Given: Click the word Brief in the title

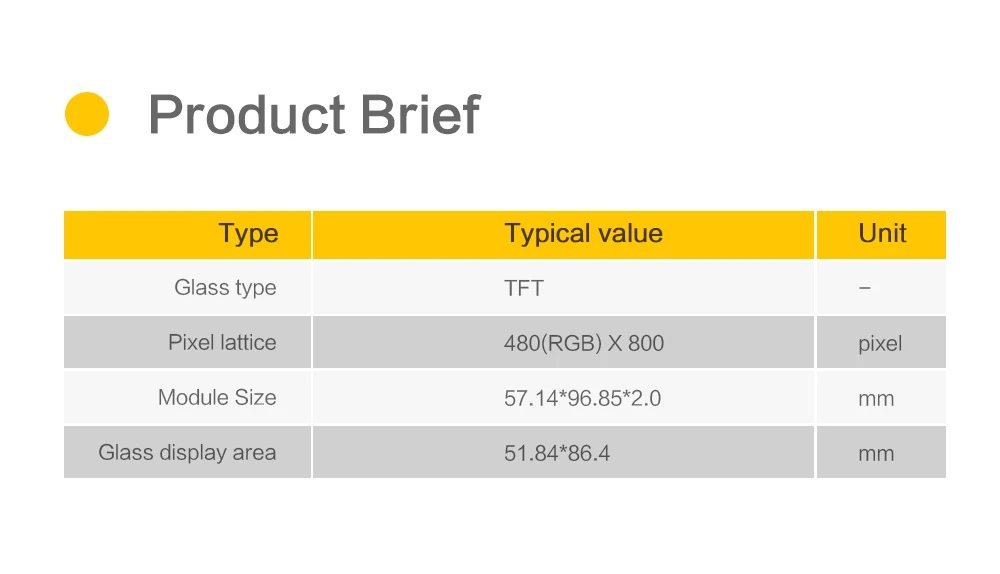Looking at the screenshot, I should pos(420,115).
